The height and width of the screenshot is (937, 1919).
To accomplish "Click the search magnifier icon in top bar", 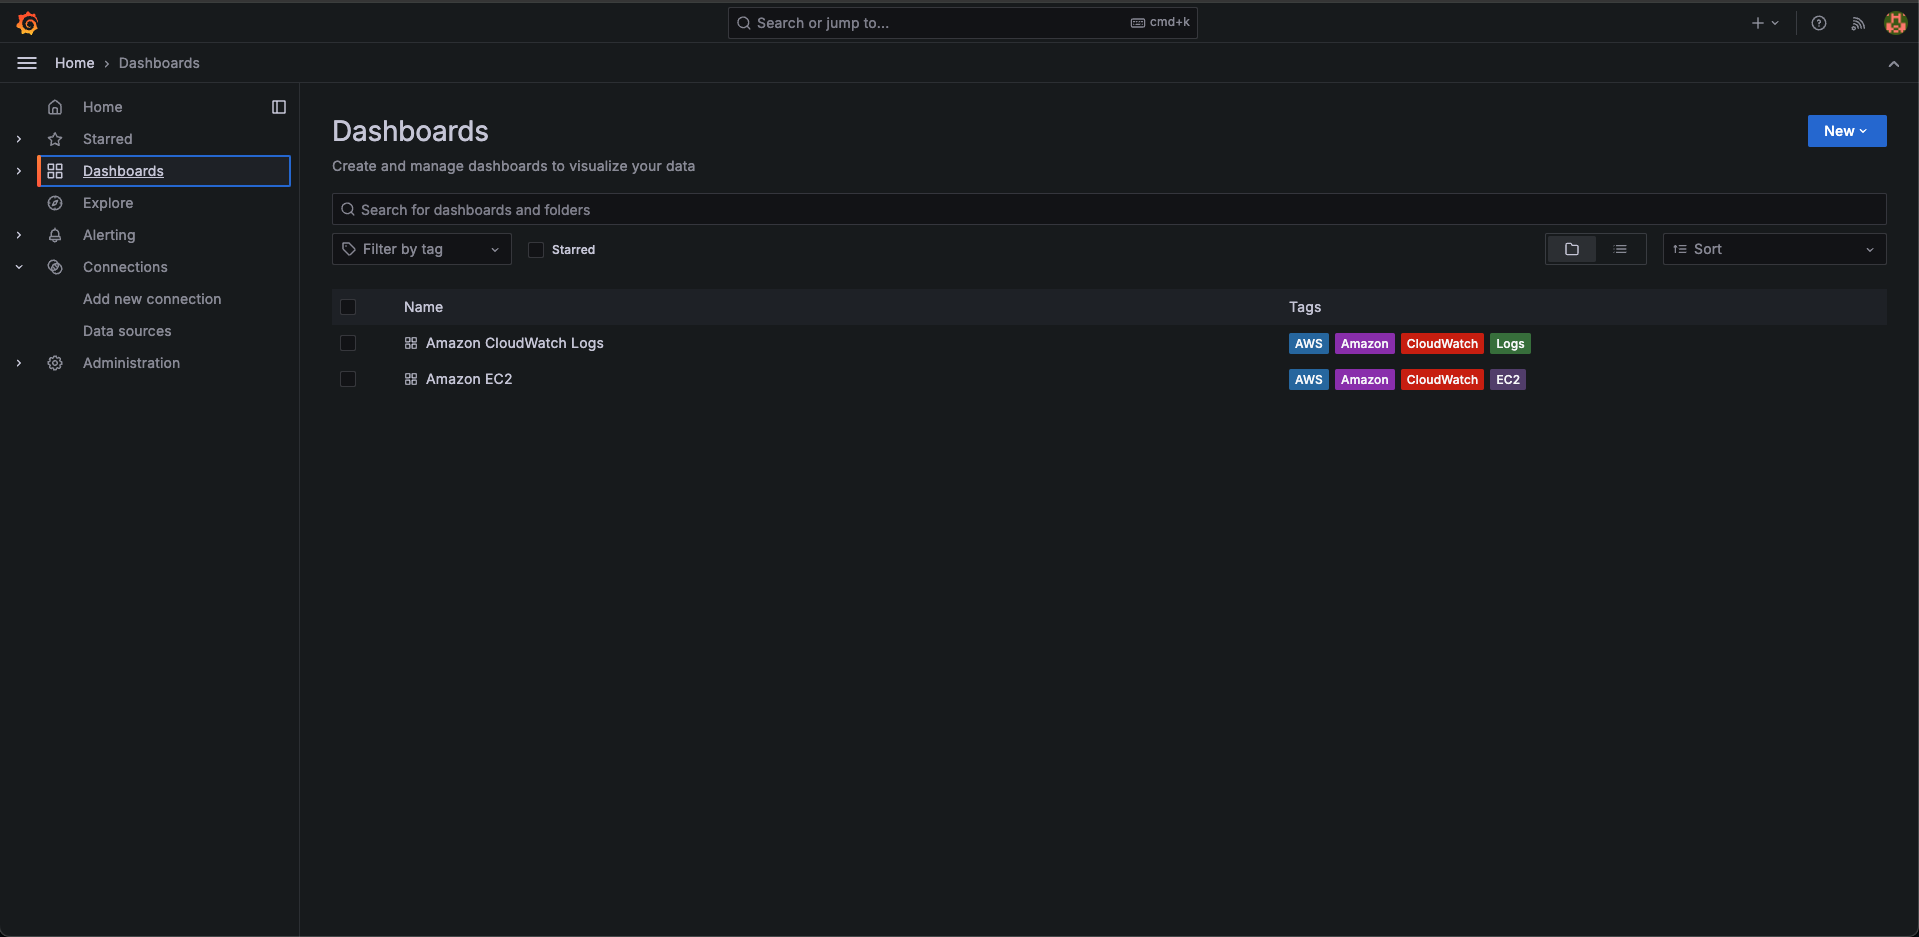I will (x=743, y=23).
